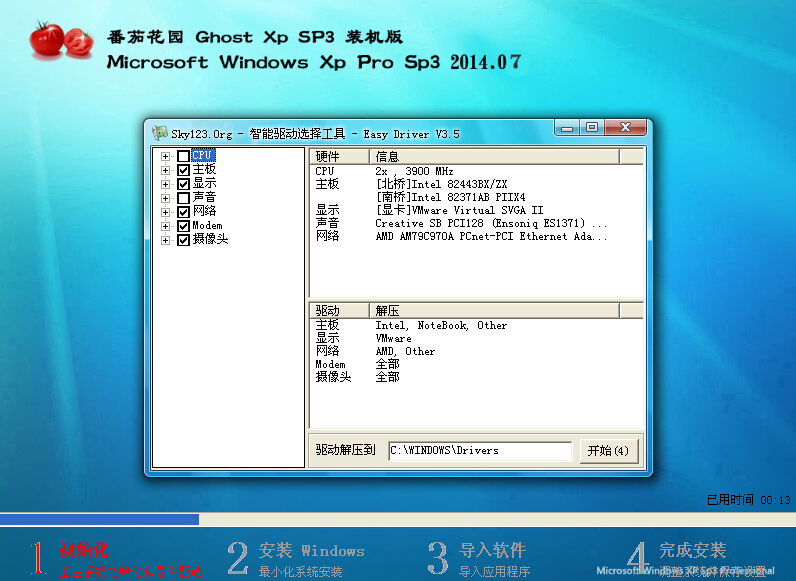This screenshot has width=796, height=581.
Task: Click the 信息 column header
Action: pyautogui.click(x=494, y=156)
